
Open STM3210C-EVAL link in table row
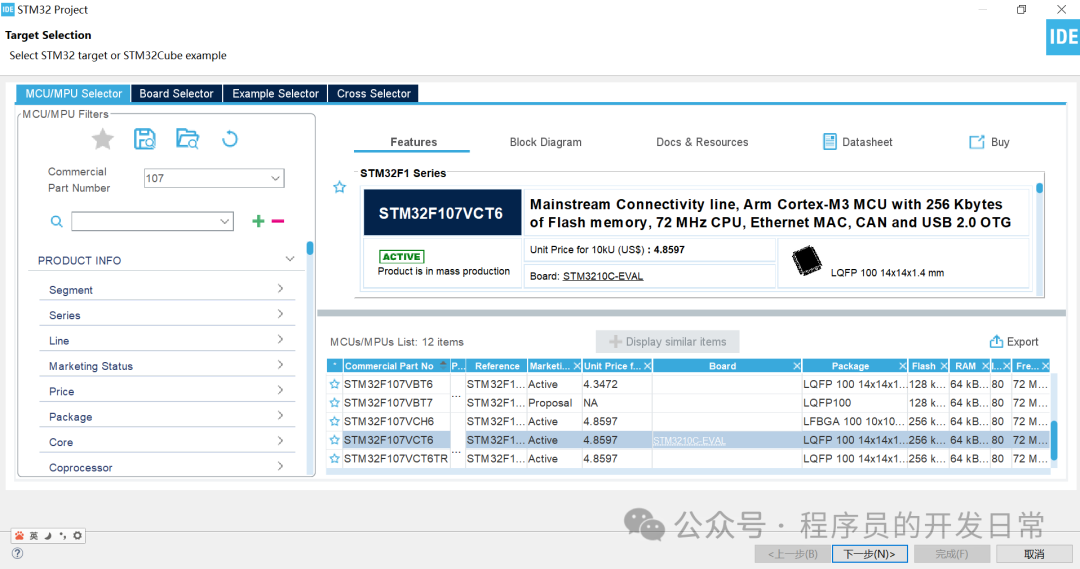tap(689, 441)
